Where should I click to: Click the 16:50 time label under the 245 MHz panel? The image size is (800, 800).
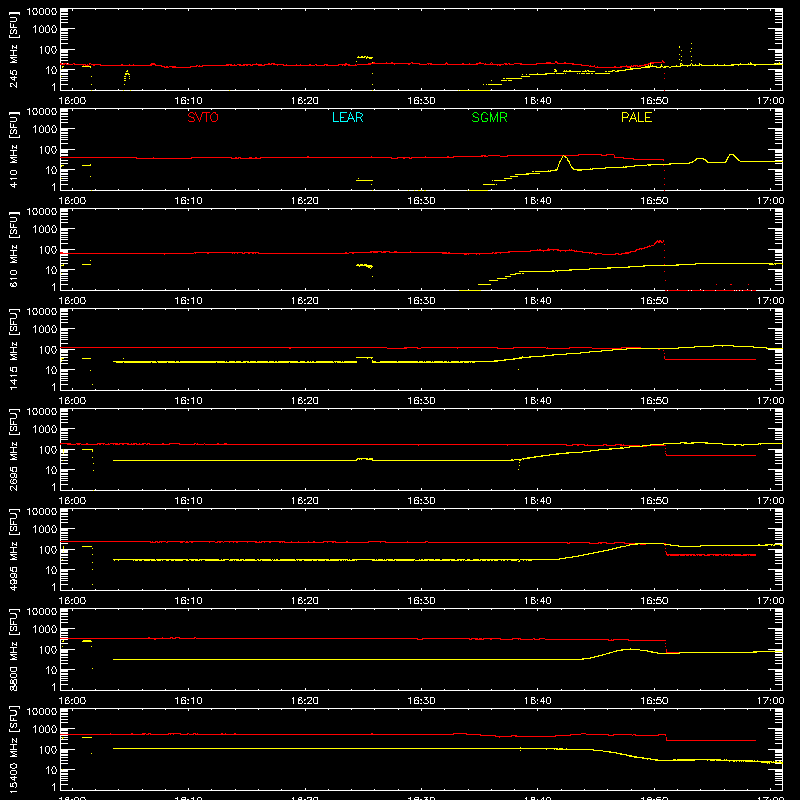click(x=654, y=101)
